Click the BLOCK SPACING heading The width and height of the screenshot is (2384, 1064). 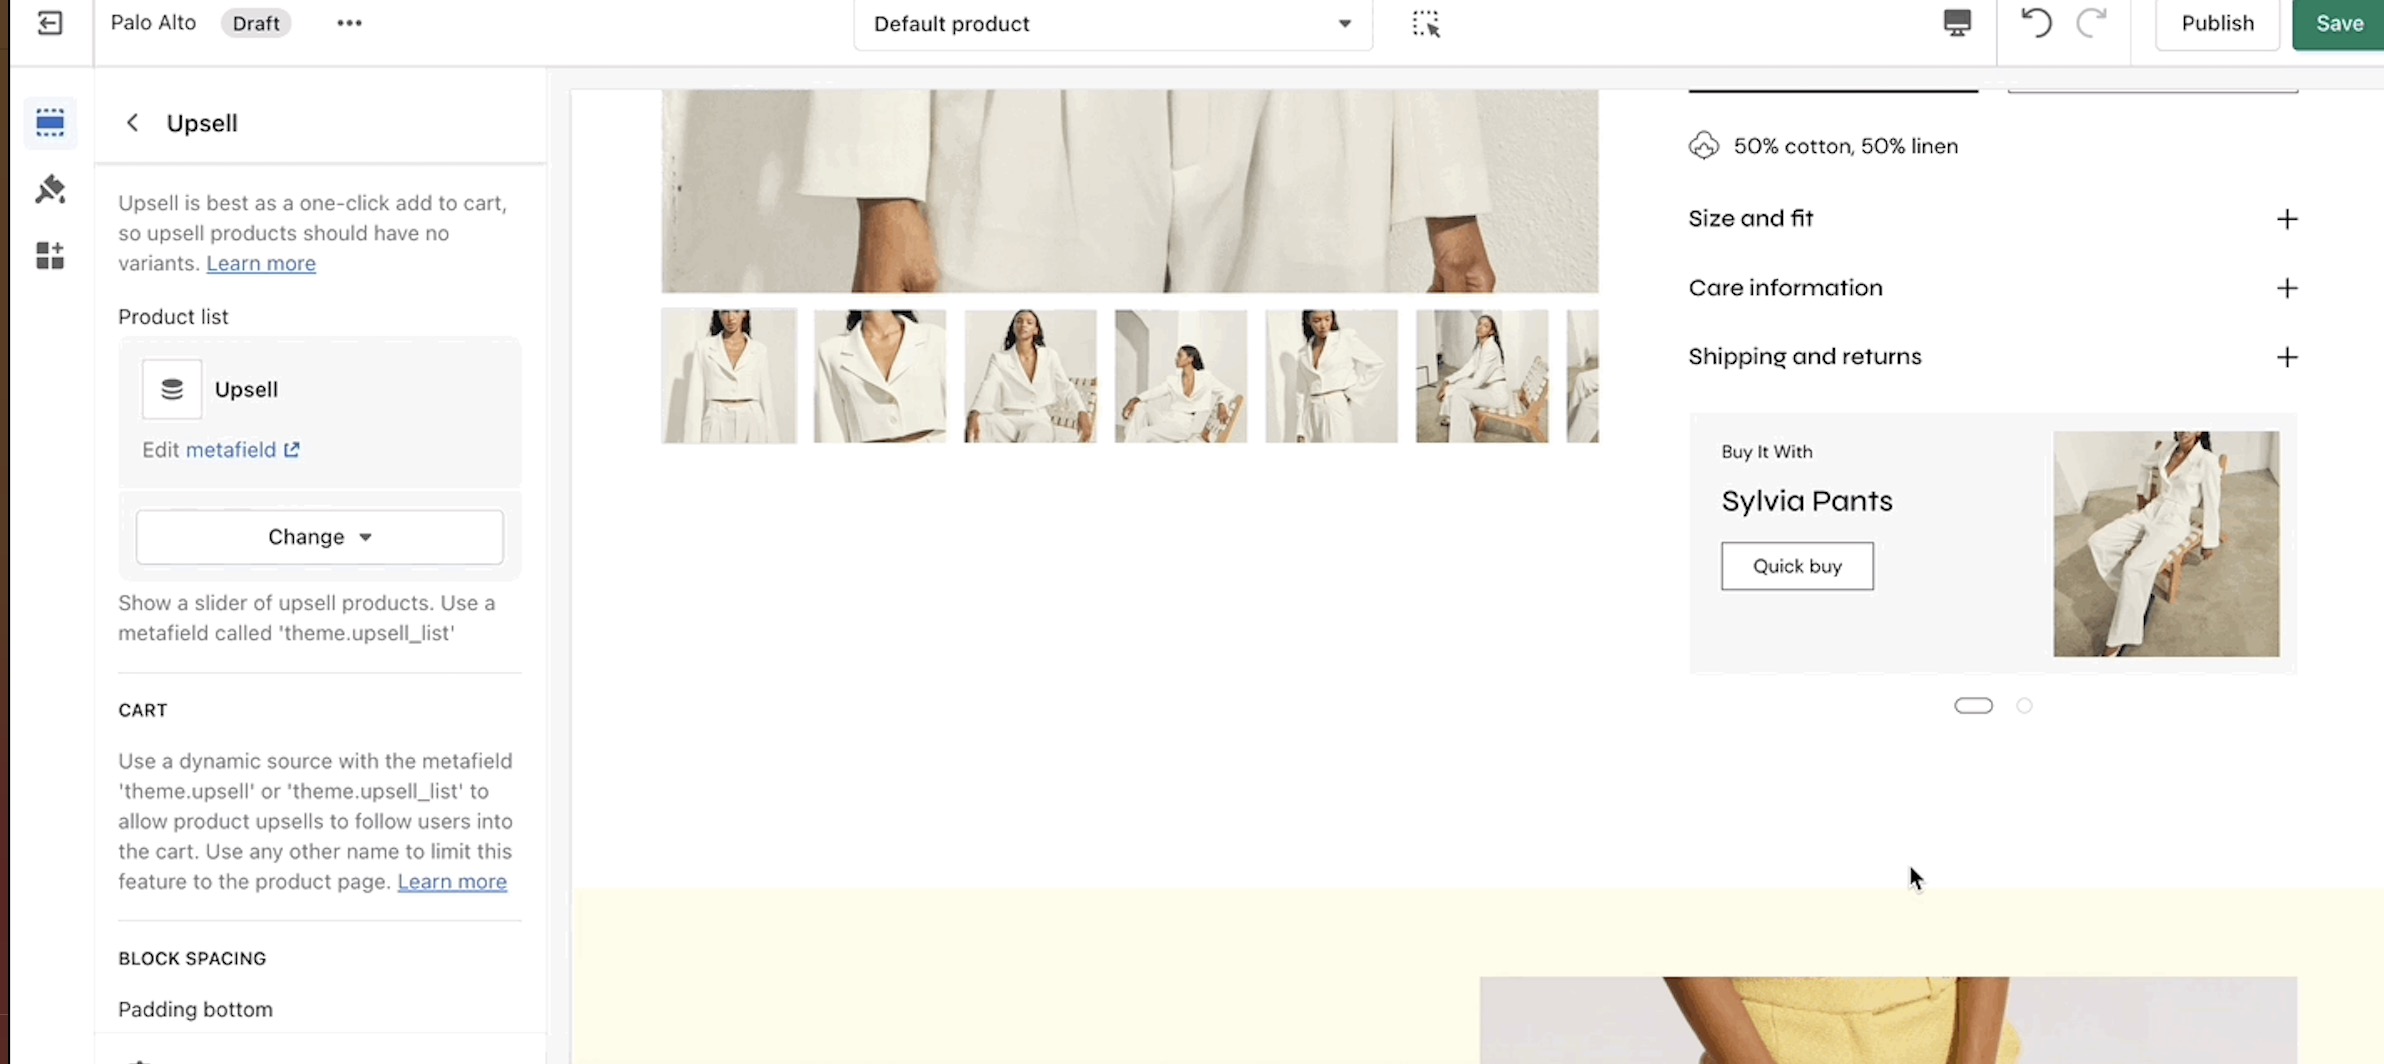pos(192,958)
